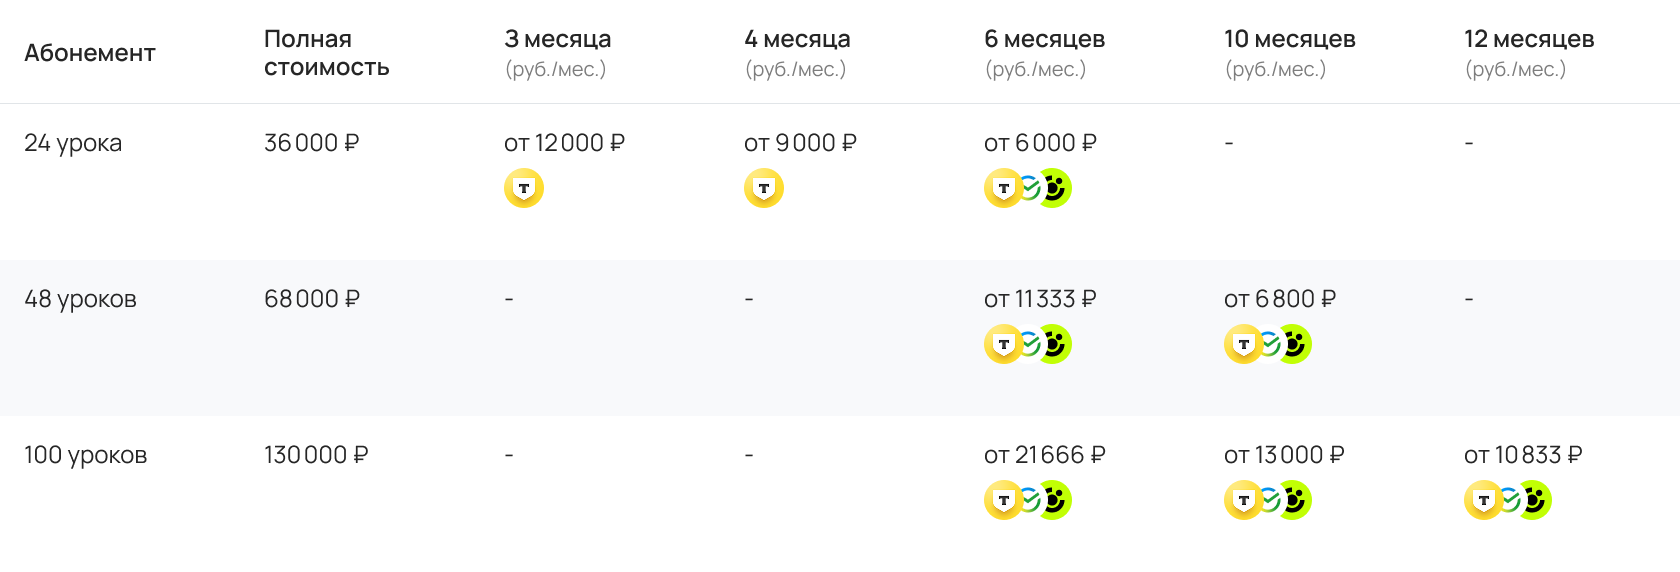Viewport: 1680px width, 572px height.
Task: Click T-Bank icon under 3 месяца 12 000 ₽
Action: pyautogui.click(x=524, y=188)
